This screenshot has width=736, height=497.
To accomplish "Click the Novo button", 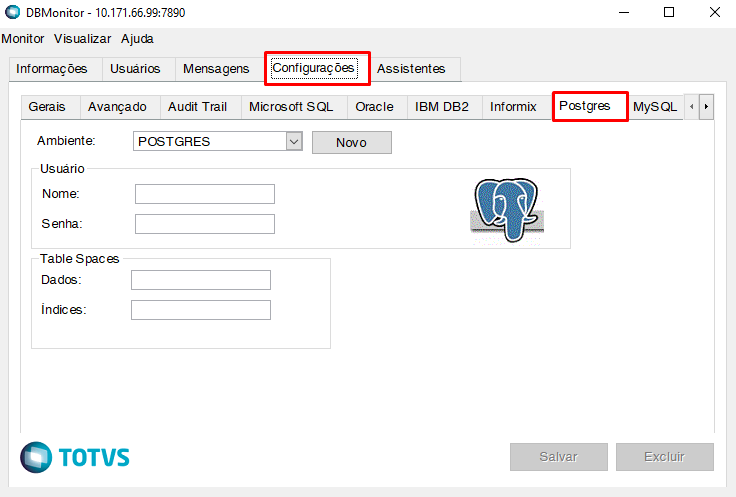I will pos(352,142).
